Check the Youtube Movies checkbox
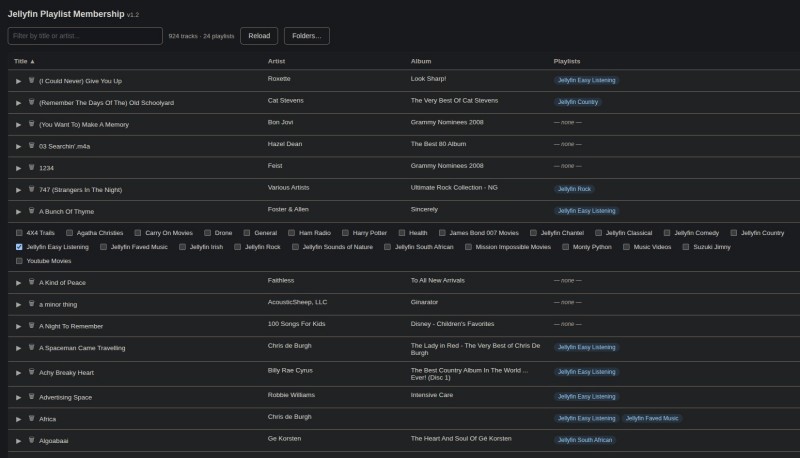Image resolution: width=800 pixels, height=458 pixels. coord(19,261)
